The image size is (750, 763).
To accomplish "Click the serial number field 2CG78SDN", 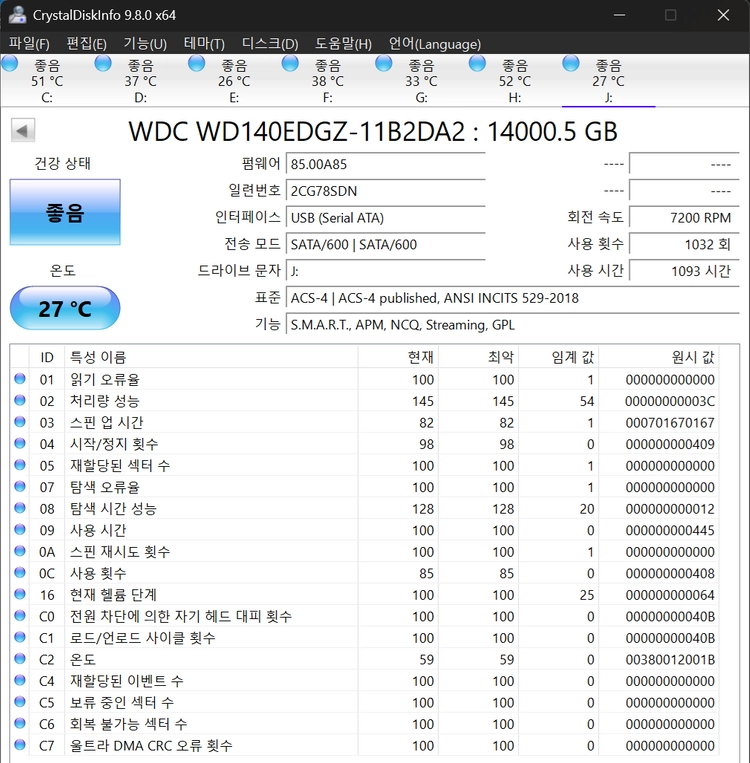I will (385, 191).
